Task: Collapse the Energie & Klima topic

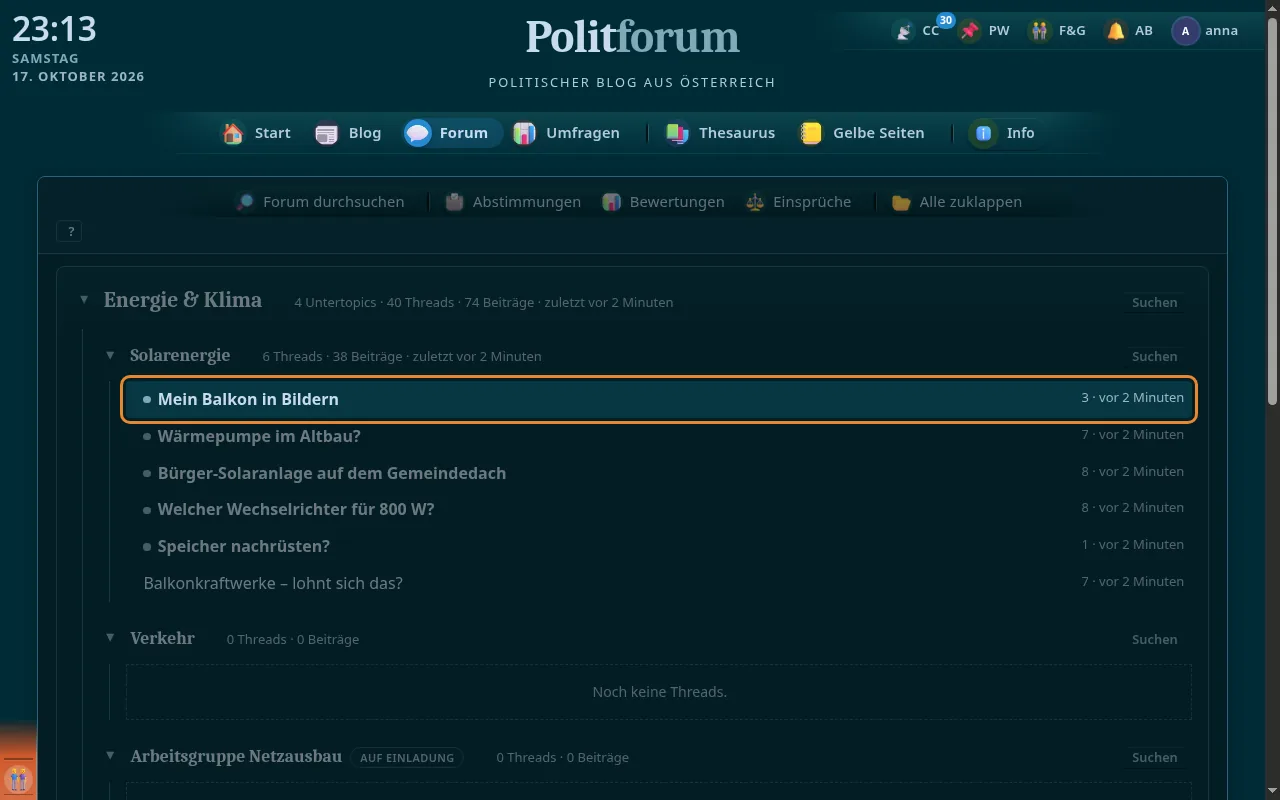Action: 84,300
